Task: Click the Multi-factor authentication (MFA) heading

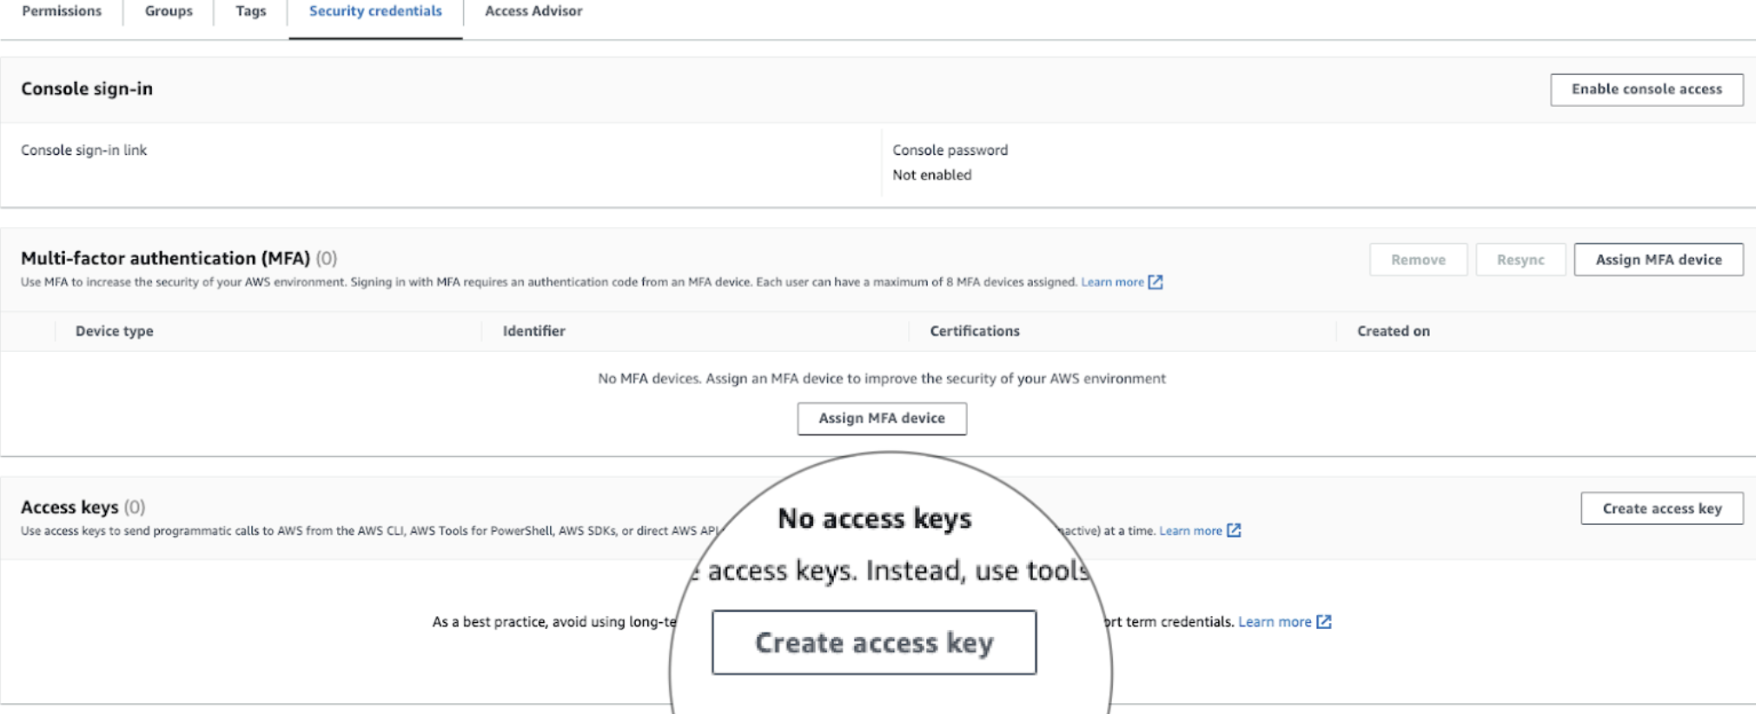Action: (165, 258)
